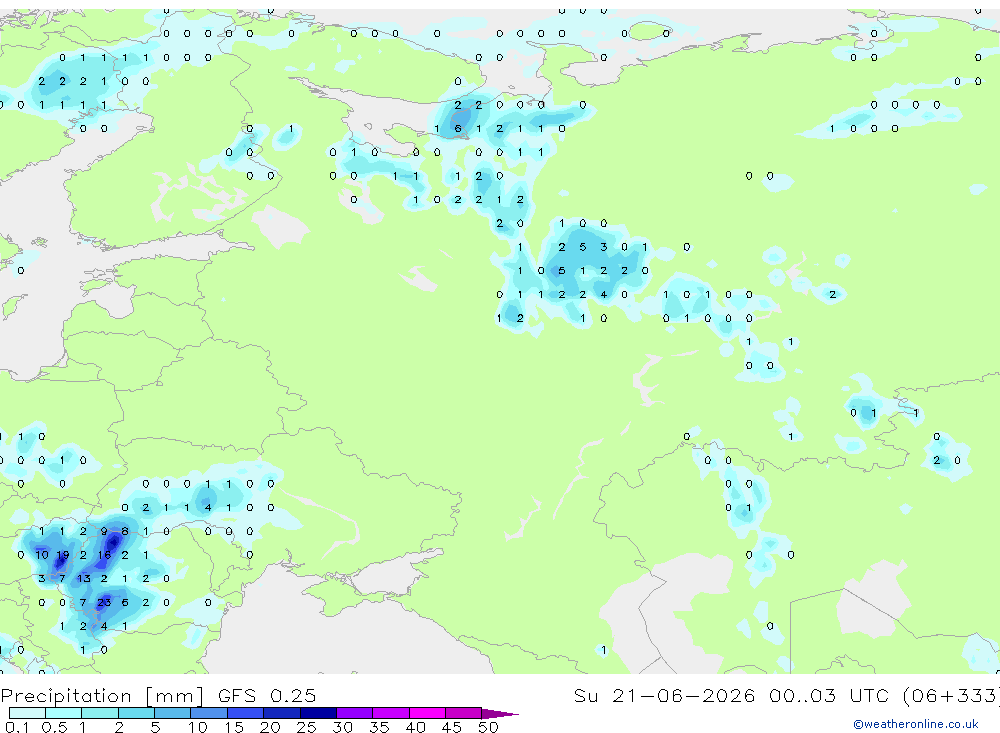Click the 'GFS 0.25' model label
Viewport: 1000px width, 733px height.
pyautogui.click(x=267, y=695)
